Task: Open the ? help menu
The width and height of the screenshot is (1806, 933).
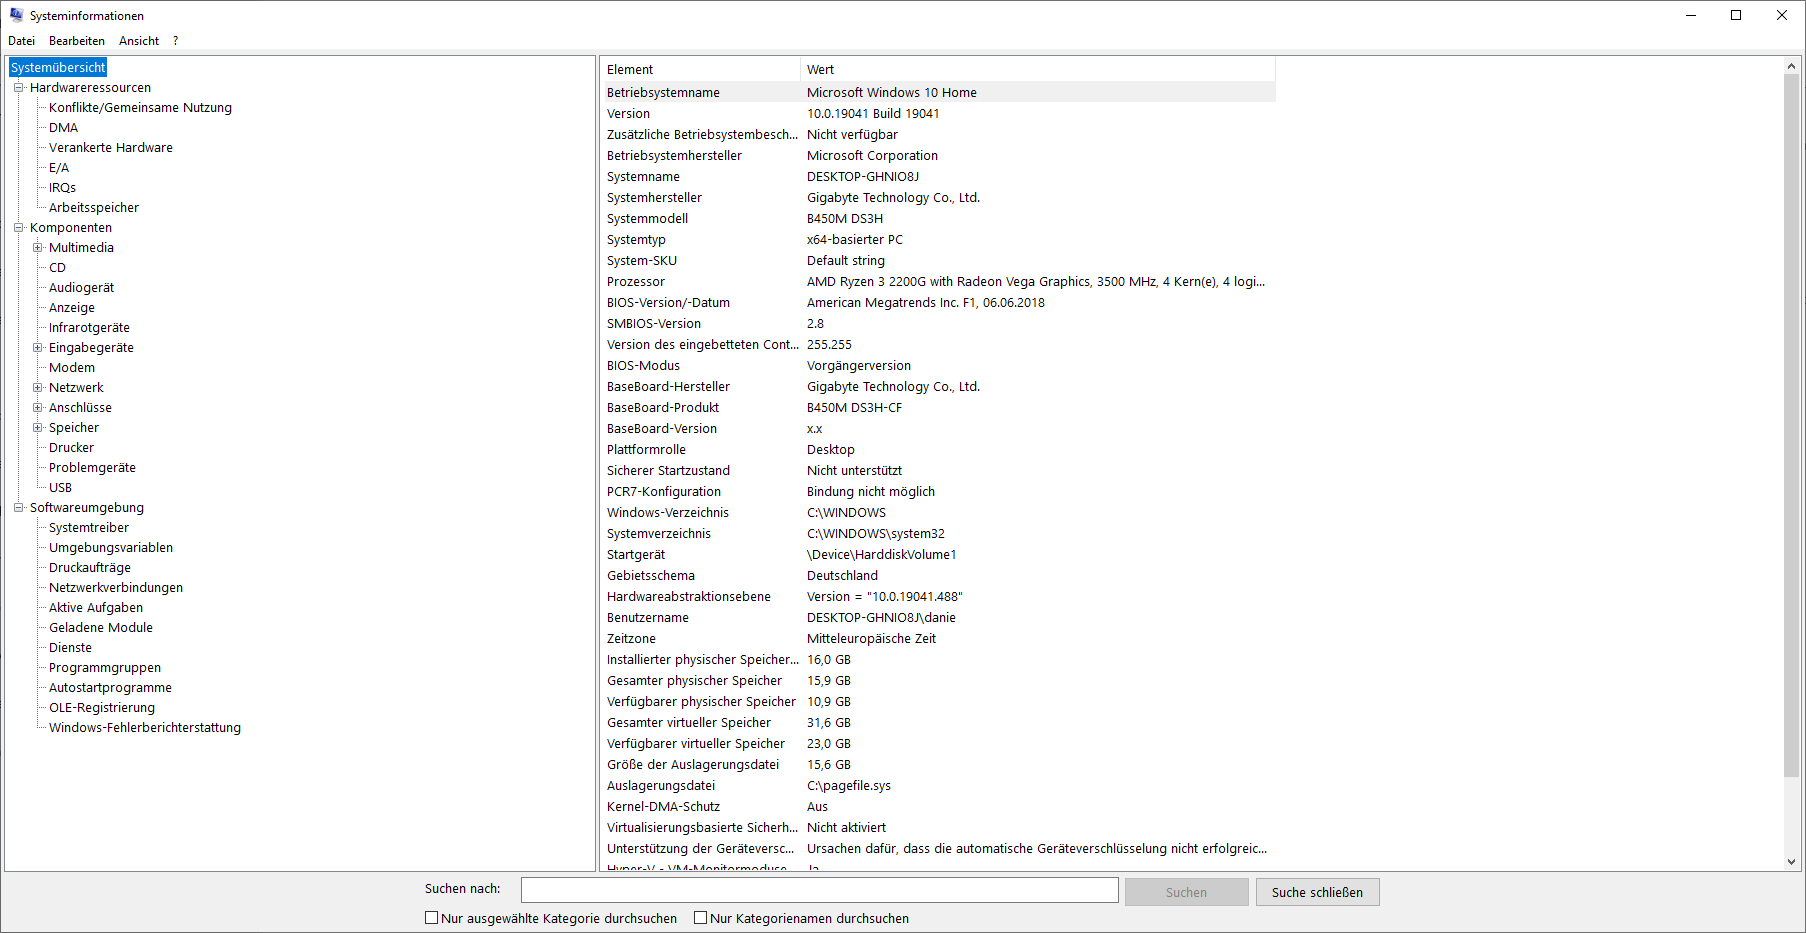Action: [176, 41]
